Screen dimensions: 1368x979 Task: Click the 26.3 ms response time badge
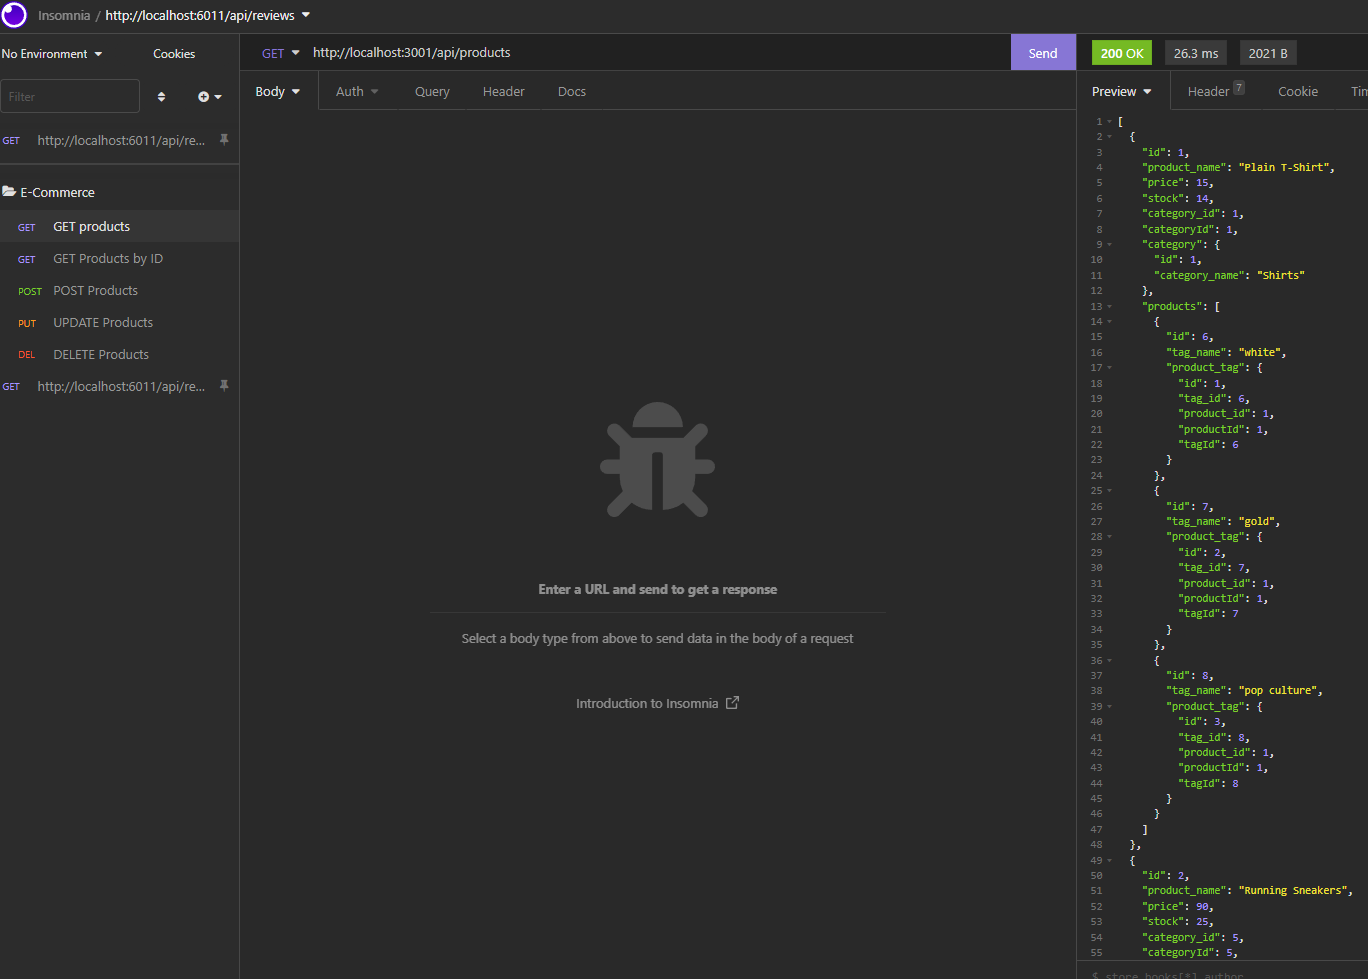(1196, 53)
